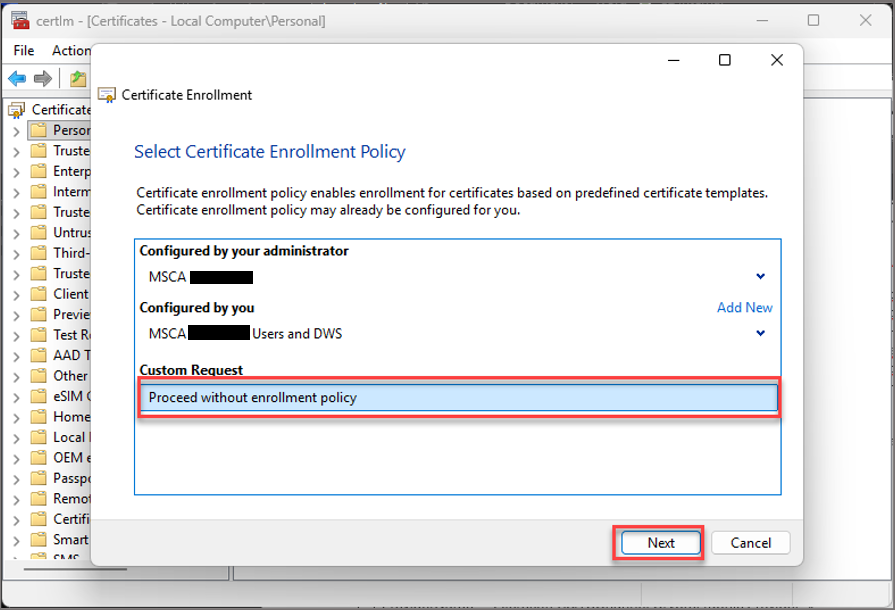Select the MSCA policy under administrator
Image resolution: width=895 pixels, height=610 pixels.
[x=458, y=277]
